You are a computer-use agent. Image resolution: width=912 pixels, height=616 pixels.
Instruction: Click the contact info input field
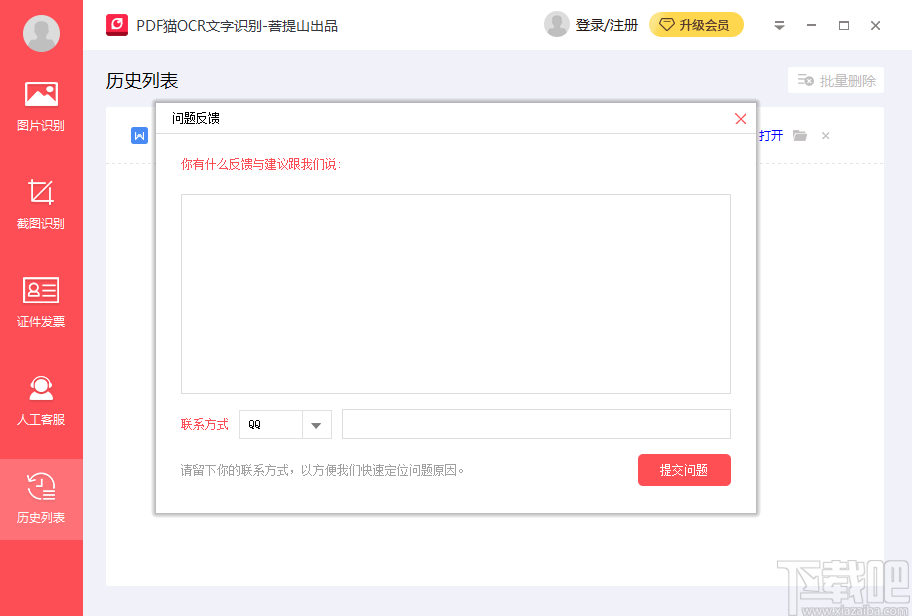(x=536, y=424)
